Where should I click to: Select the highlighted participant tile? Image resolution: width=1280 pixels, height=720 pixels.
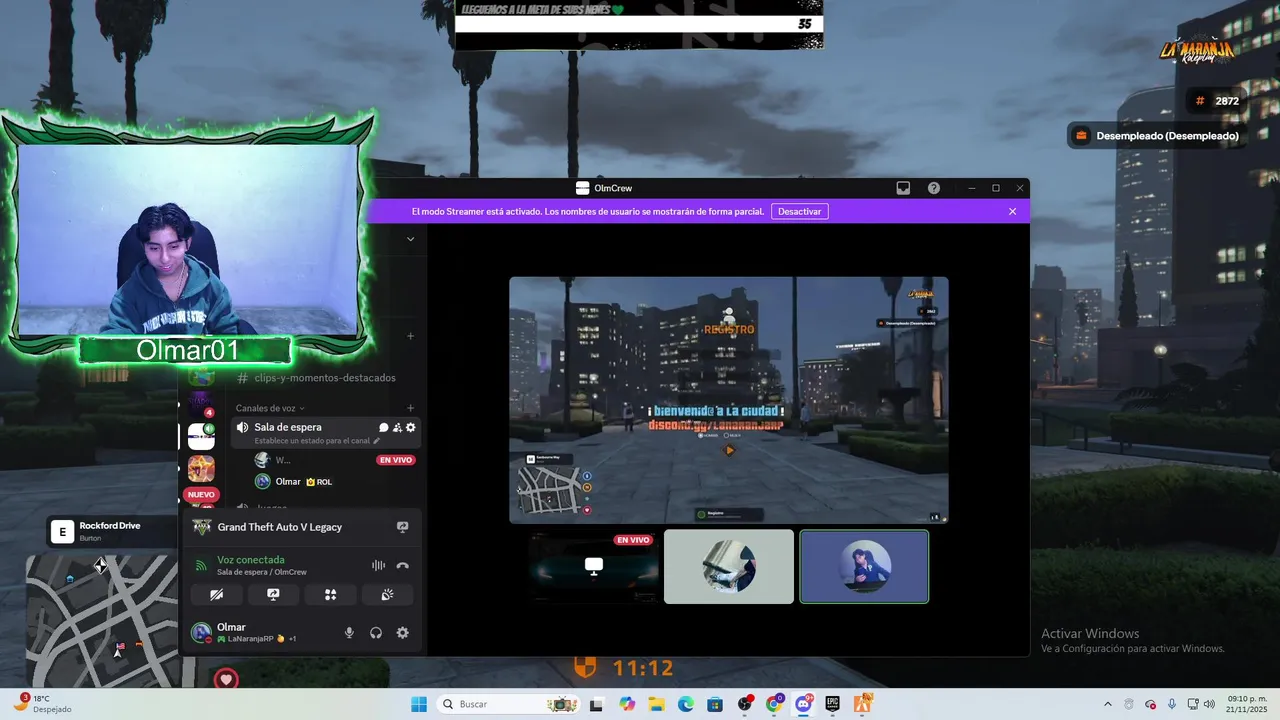[864, 566]
